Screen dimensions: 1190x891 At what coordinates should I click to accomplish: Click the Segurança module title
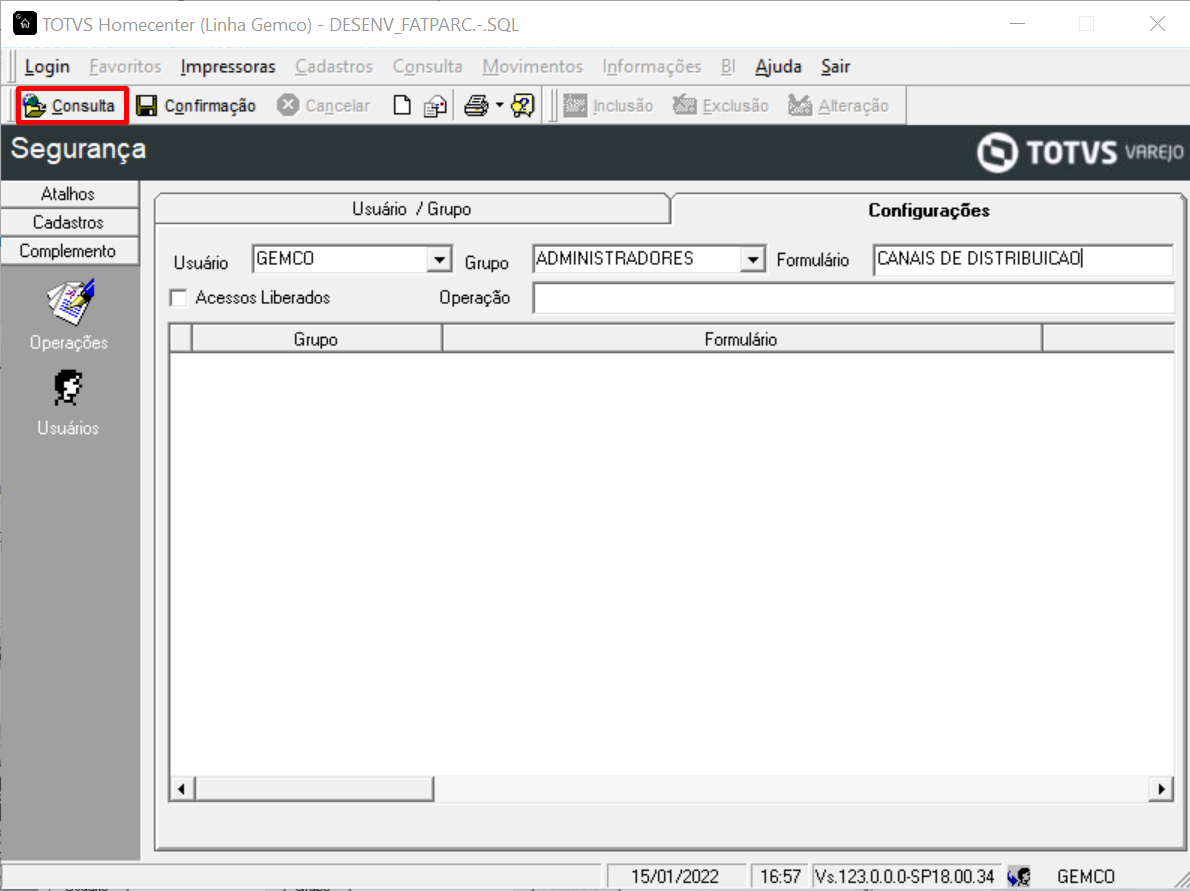coord(78,149)
